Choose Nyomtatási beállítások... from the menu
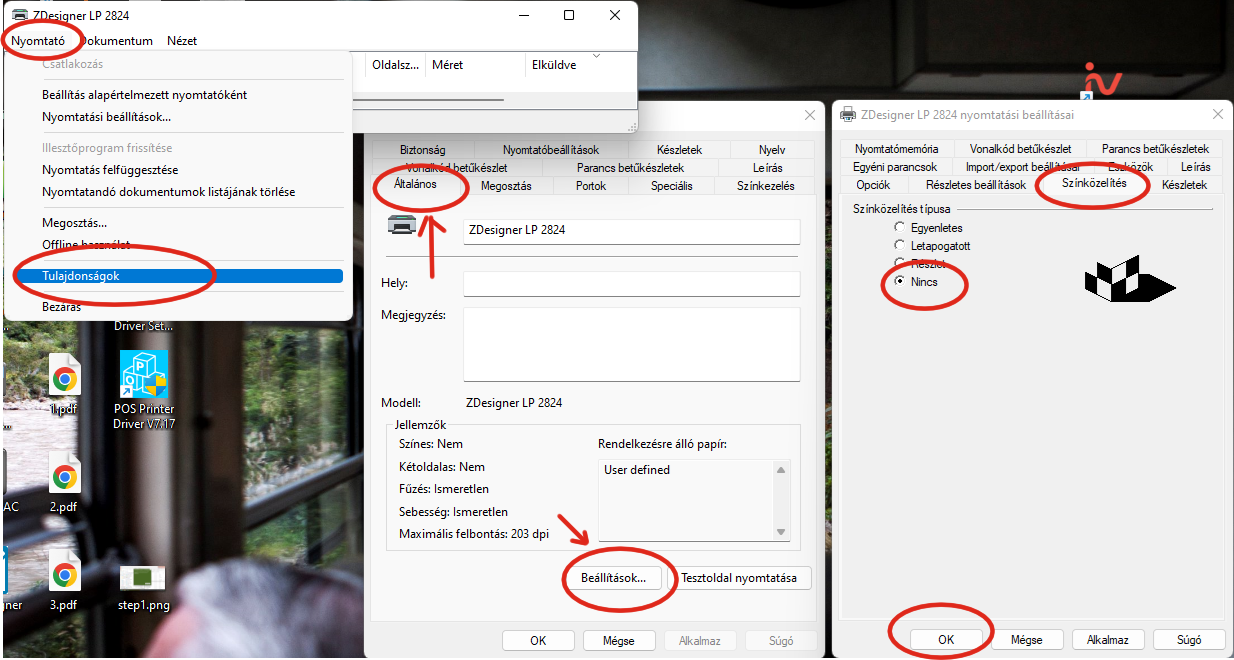 179,117
